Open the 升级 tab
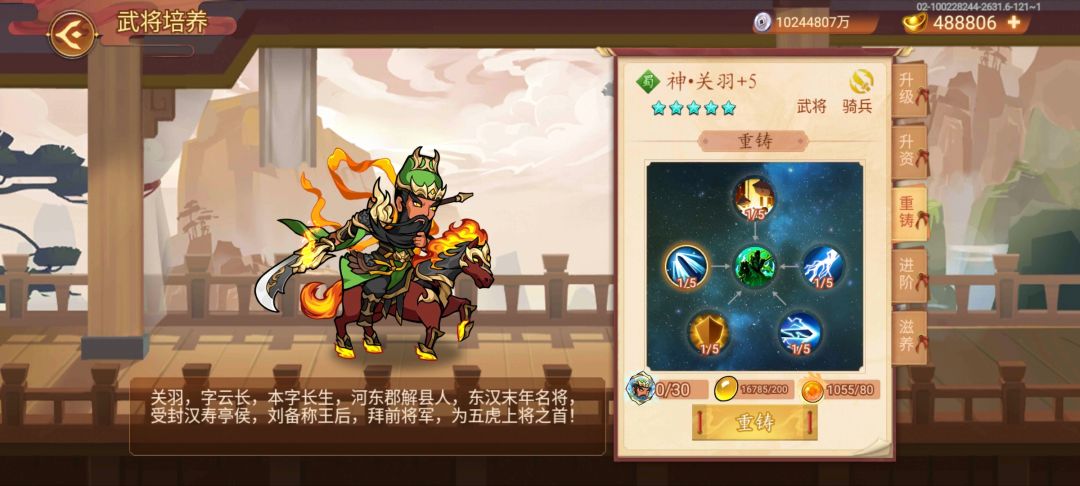Screen dimensions: 1080x486 pyautogui.click(x=909, y=89)
